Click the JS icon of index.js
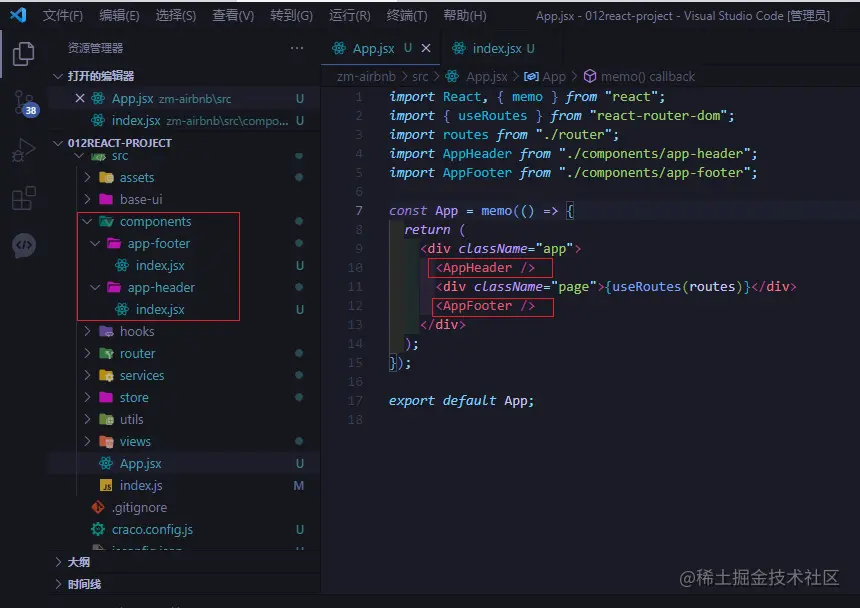The width and height of the screenshot is (860, 608). click(x=106, y=485)
